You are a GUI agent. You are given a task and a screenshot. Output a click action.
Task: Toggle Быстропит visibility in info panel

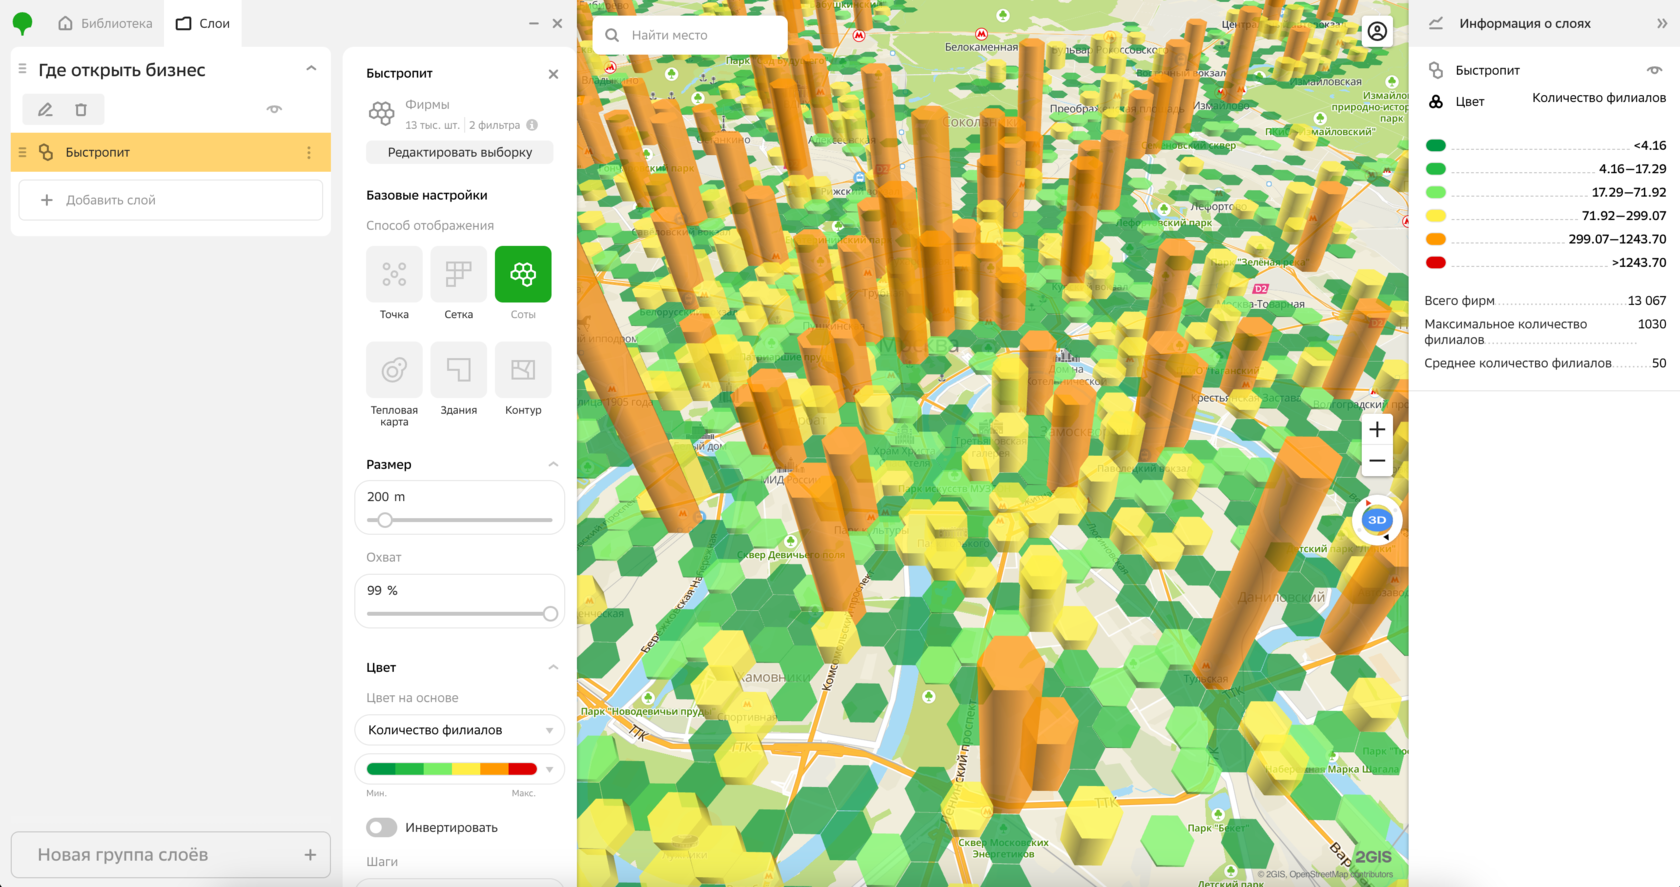pyautogui.click(x=1654, y=70)
